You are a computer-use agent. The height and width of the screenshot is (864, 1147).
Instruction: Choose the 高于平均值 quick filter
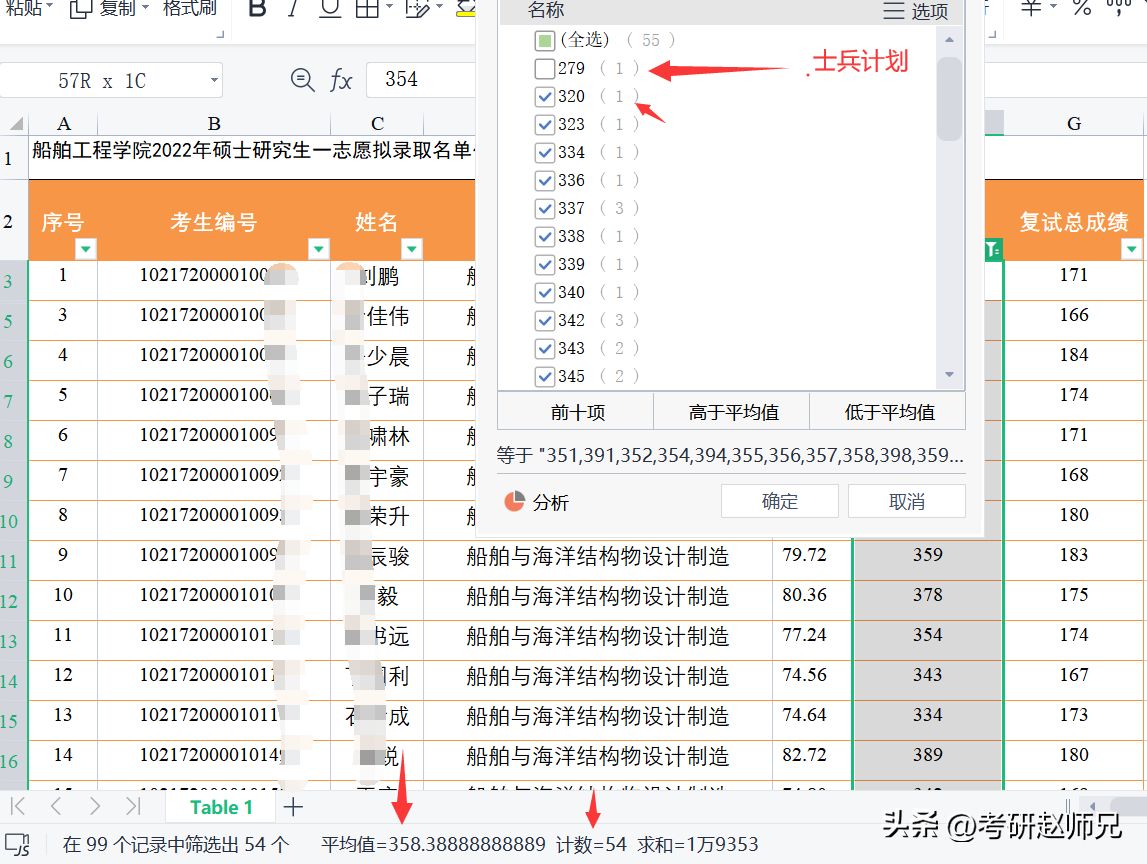(733, 412)
